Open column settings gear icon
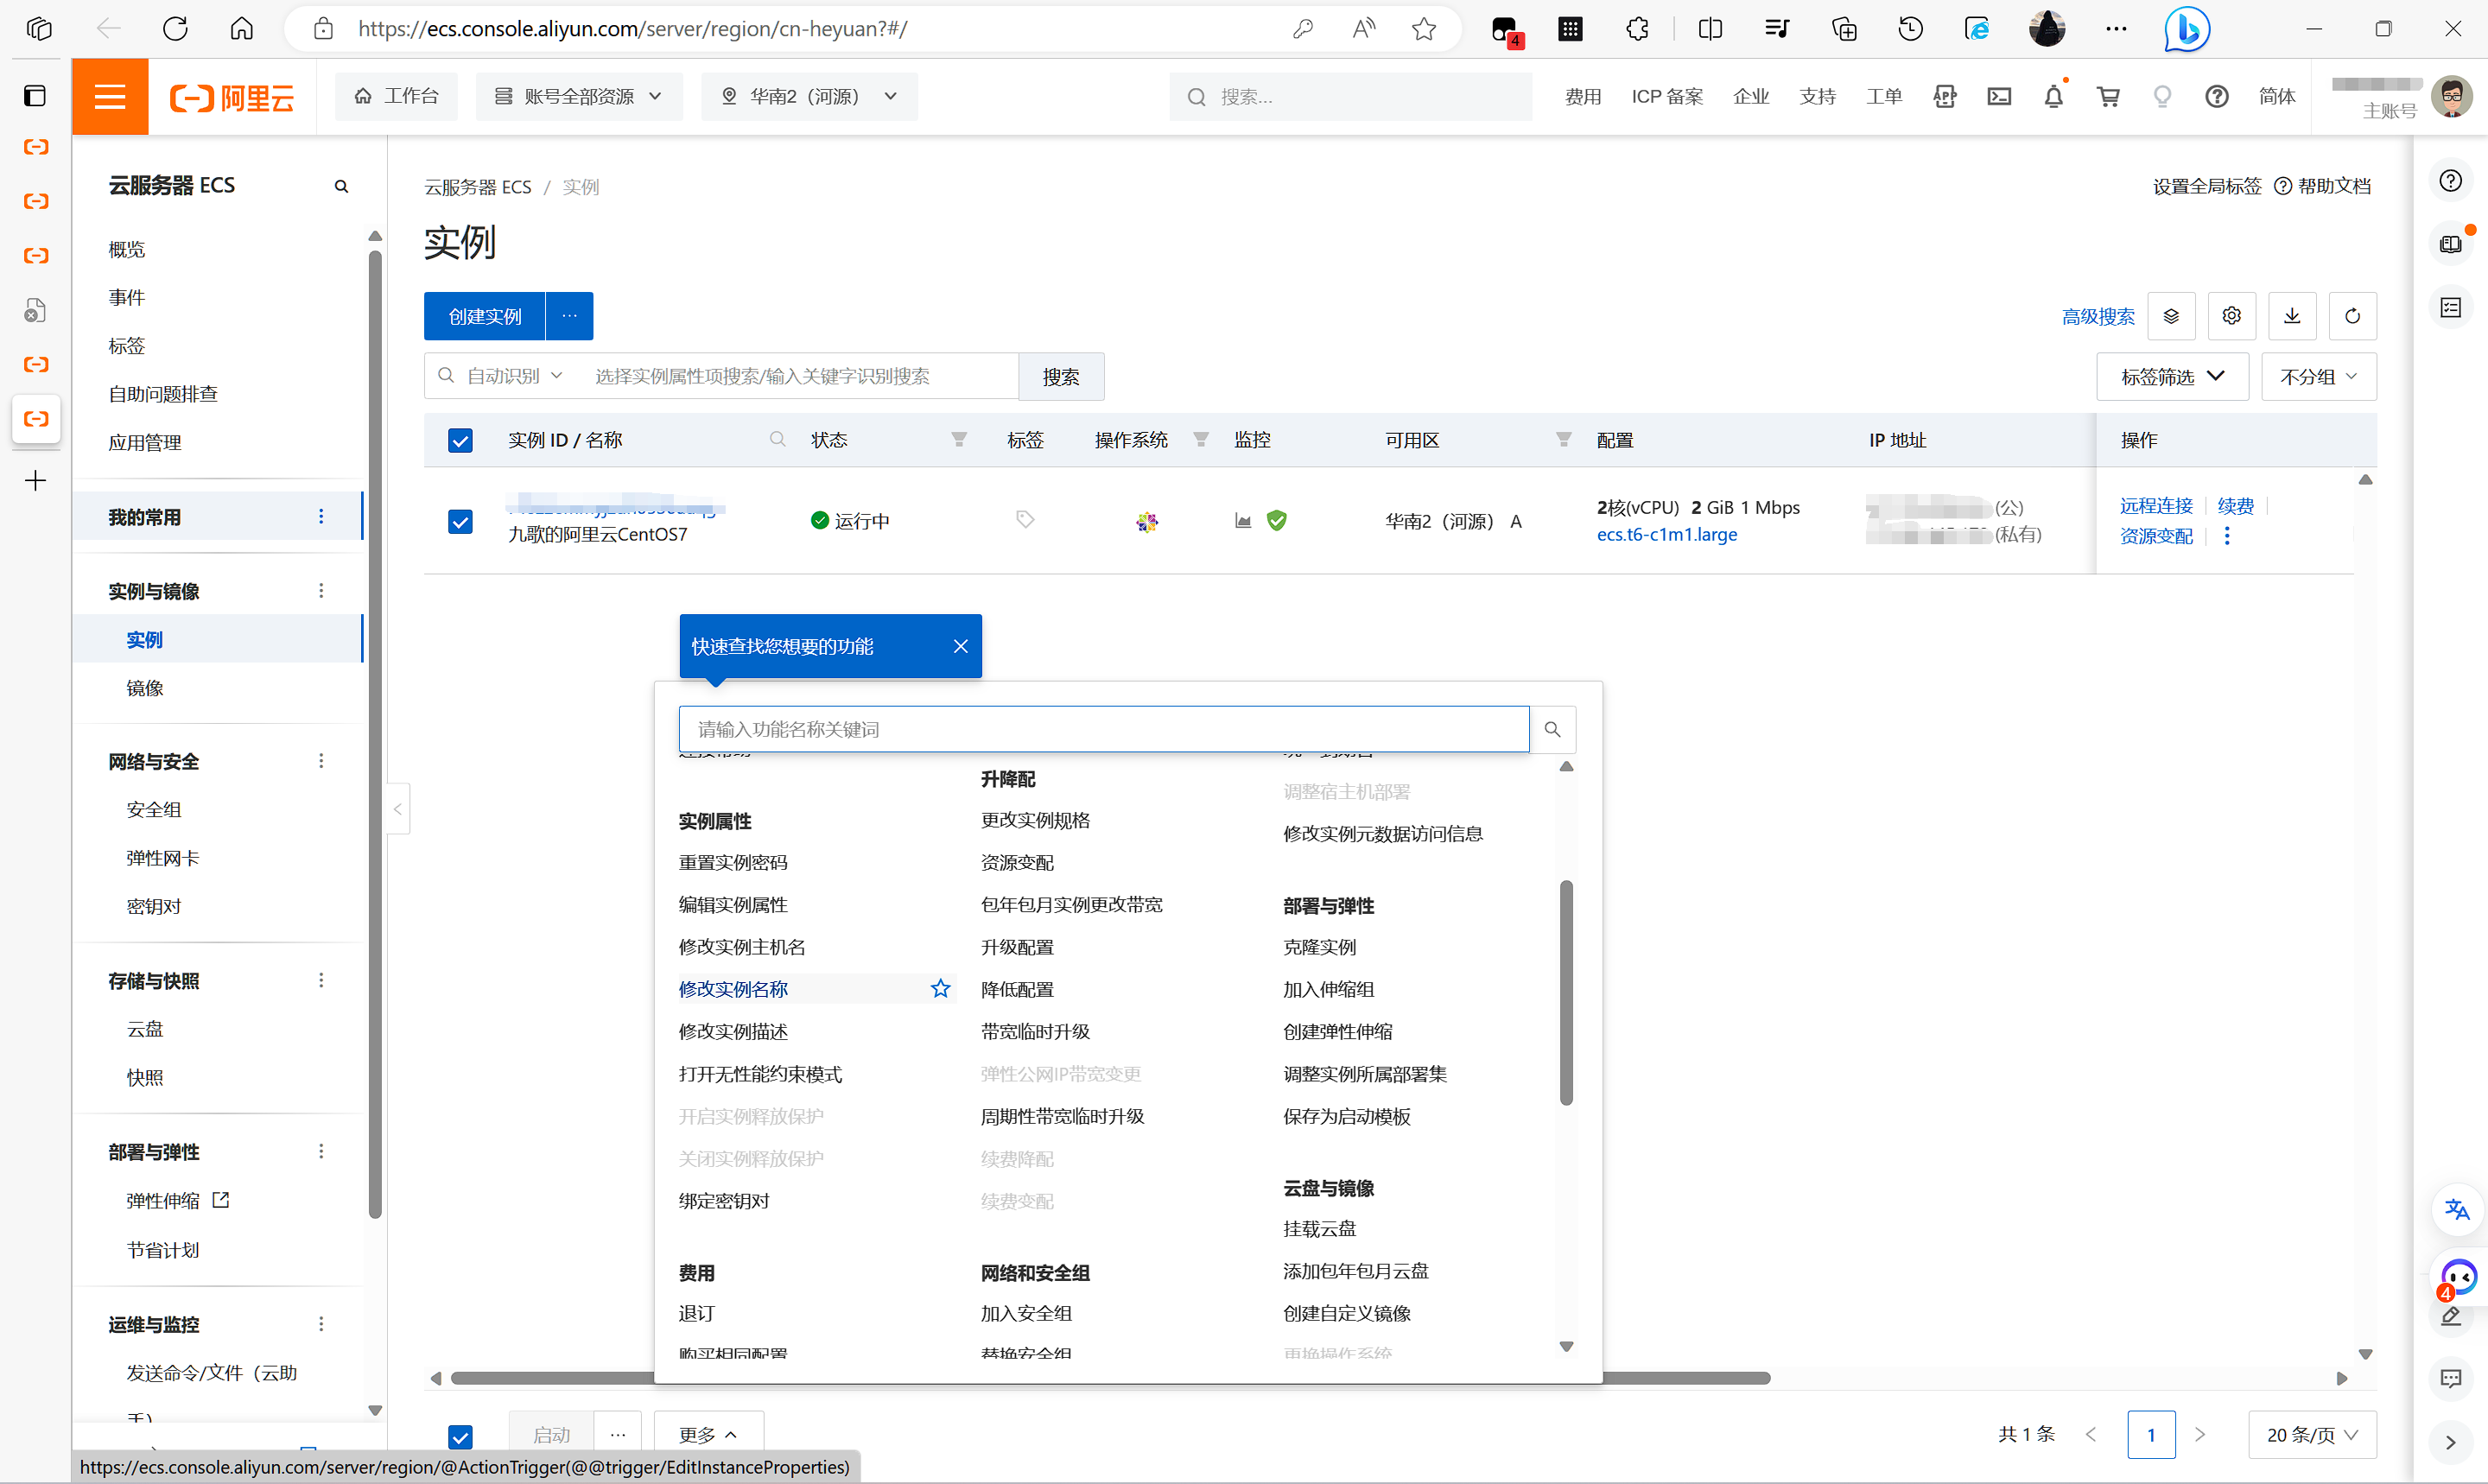2488x1484 pixels. (2231, 316)
